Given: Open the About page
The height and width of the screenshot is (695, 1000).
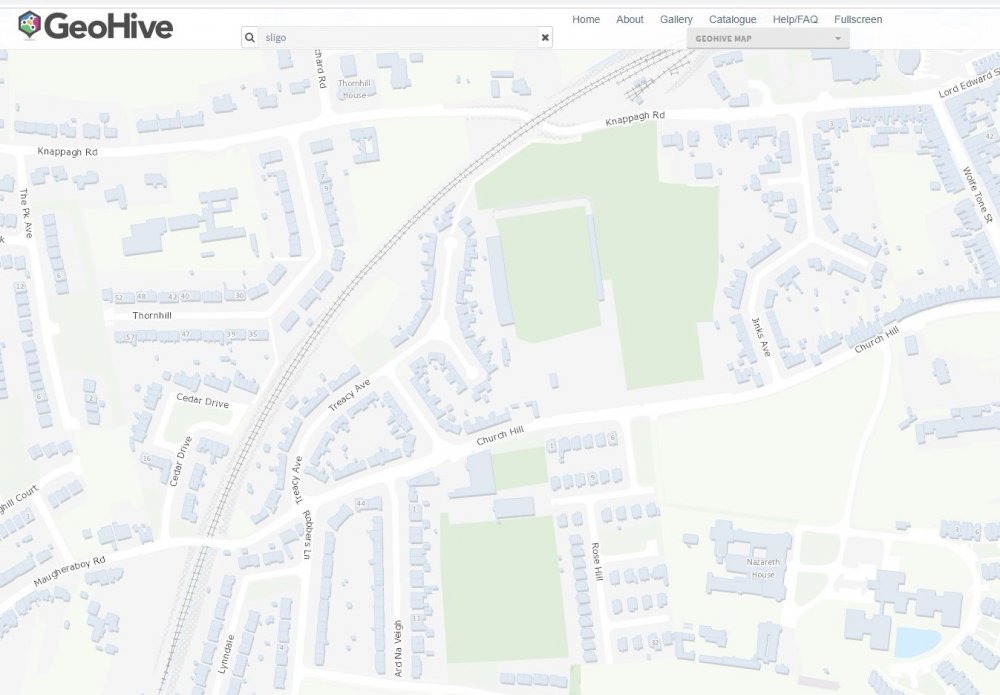Looking at the screenshot, I should coord(629,19).
